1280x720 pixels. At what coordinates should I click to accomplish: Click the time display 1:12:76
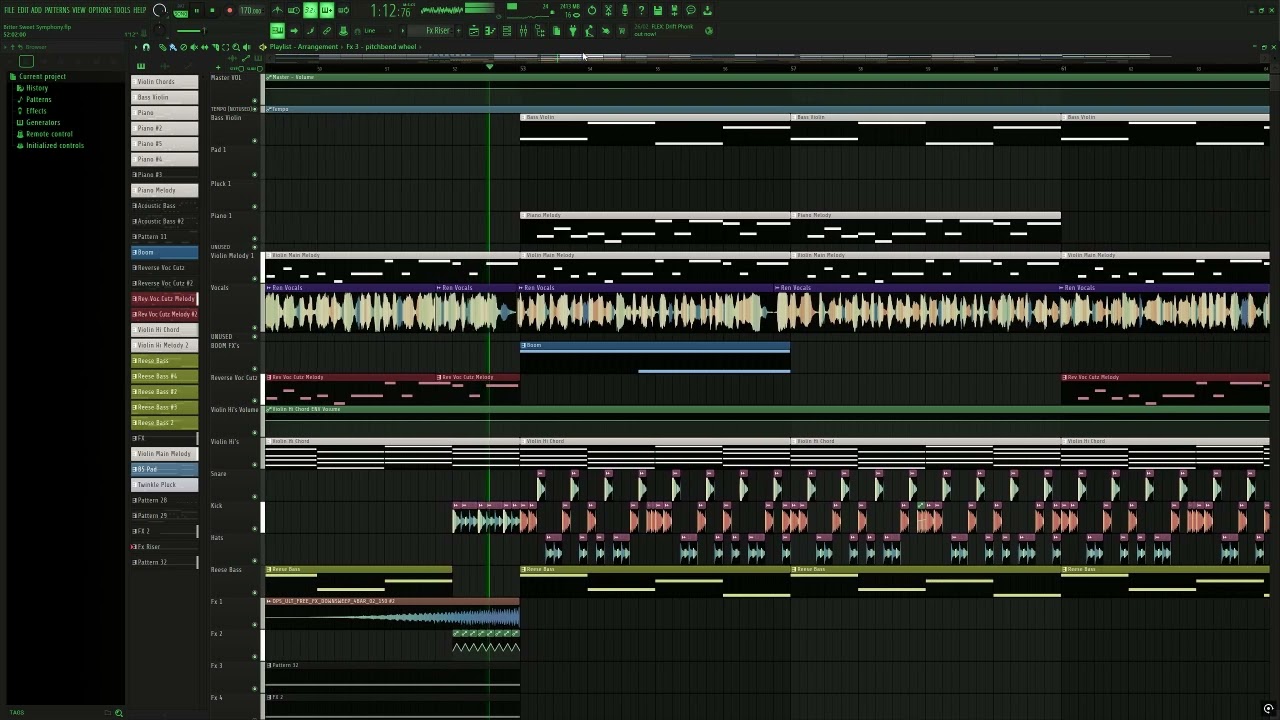coord(391,10)
